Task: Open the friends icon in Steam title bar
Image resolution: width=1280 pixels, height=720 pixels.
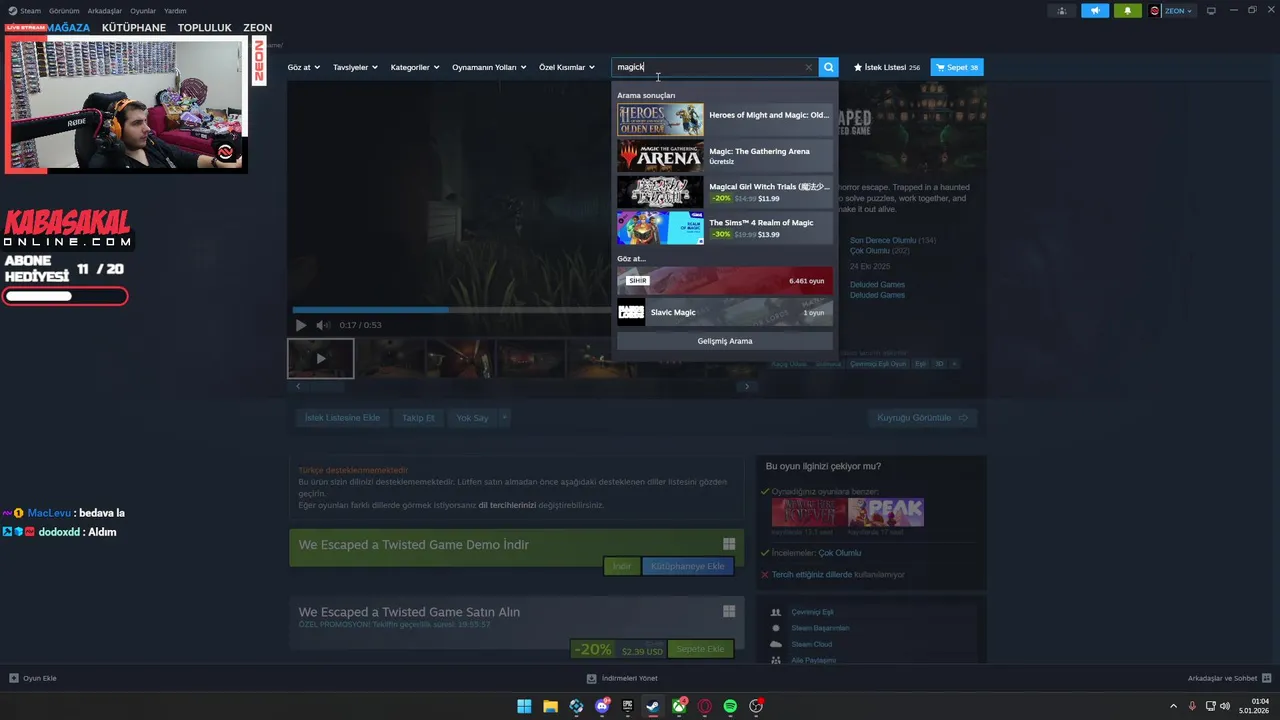Action: 1062,11
